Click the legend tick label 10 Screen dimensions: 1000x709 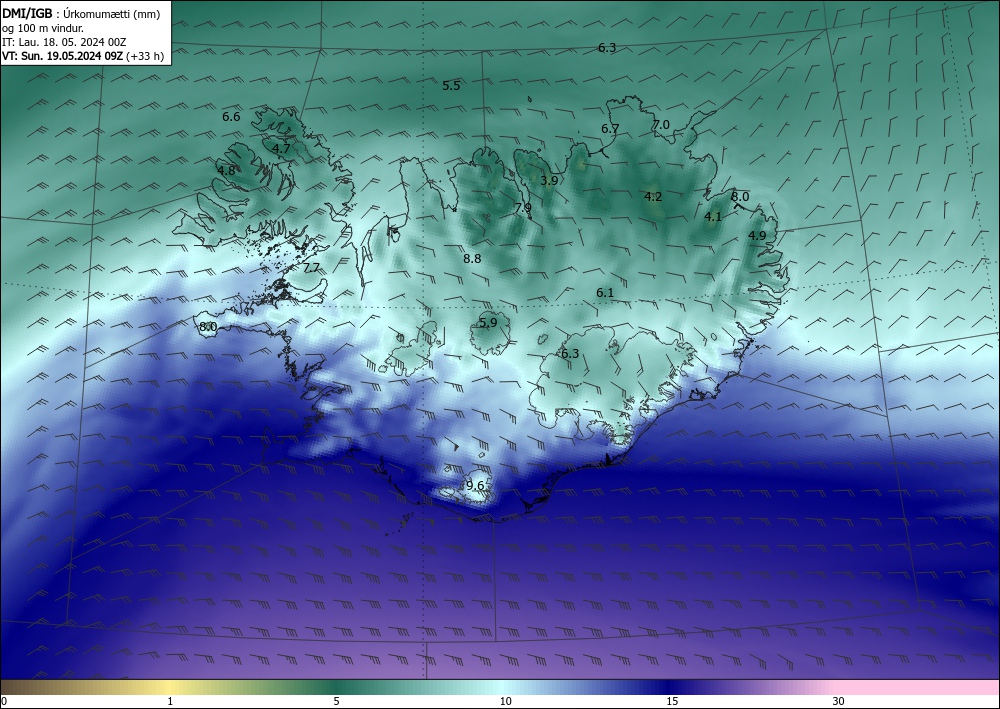506,702
